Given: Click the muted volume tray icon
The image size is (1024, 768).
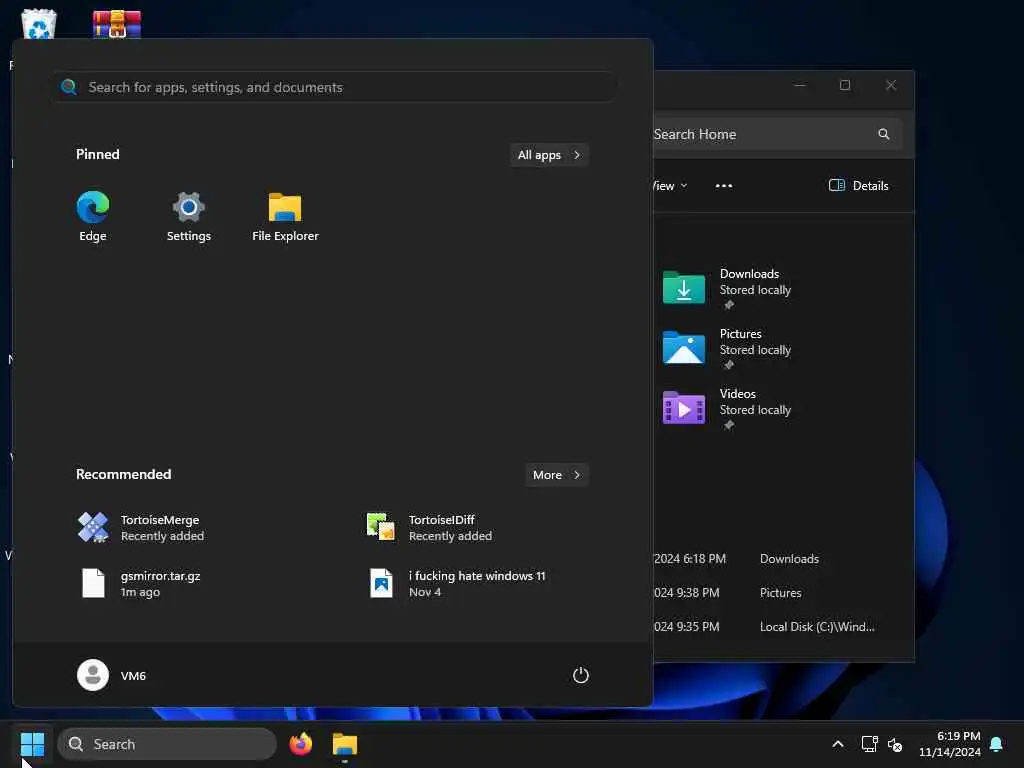Looking at the screenshot, I should [x=895, y=744].
